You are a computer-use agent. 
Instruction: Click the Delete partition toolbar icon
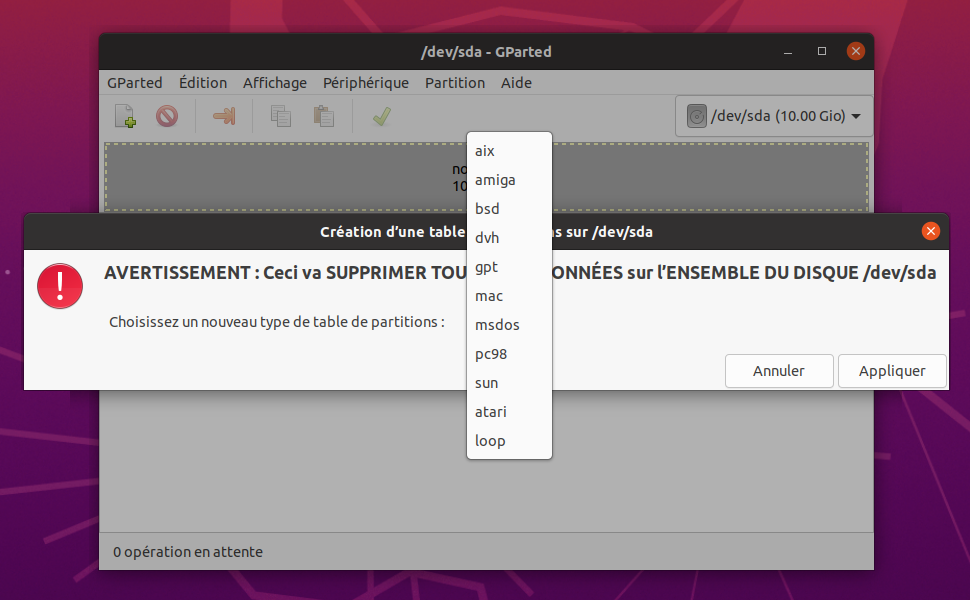(x=167, y=116)
